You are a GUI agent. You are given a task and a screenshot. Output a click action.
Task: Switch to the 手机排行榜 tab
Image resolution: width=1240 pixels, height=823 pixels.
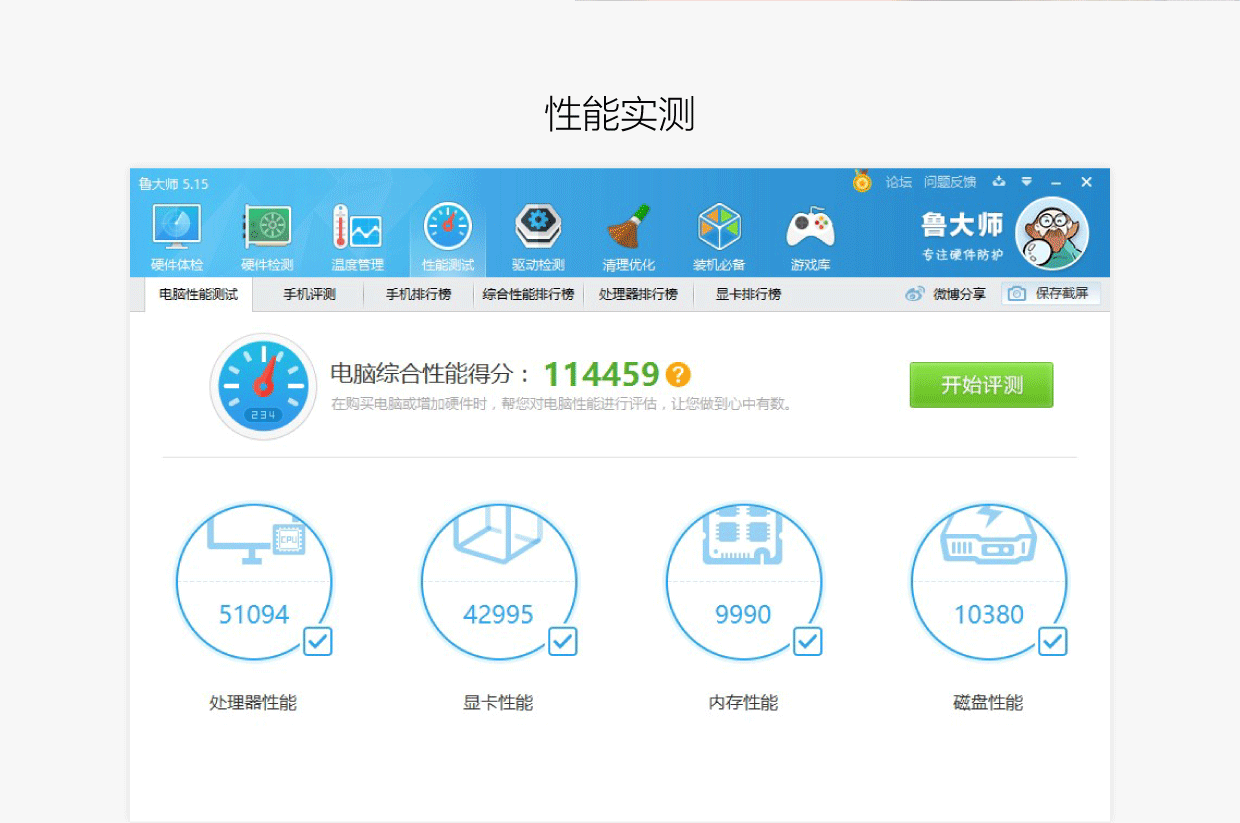(419, 295)
